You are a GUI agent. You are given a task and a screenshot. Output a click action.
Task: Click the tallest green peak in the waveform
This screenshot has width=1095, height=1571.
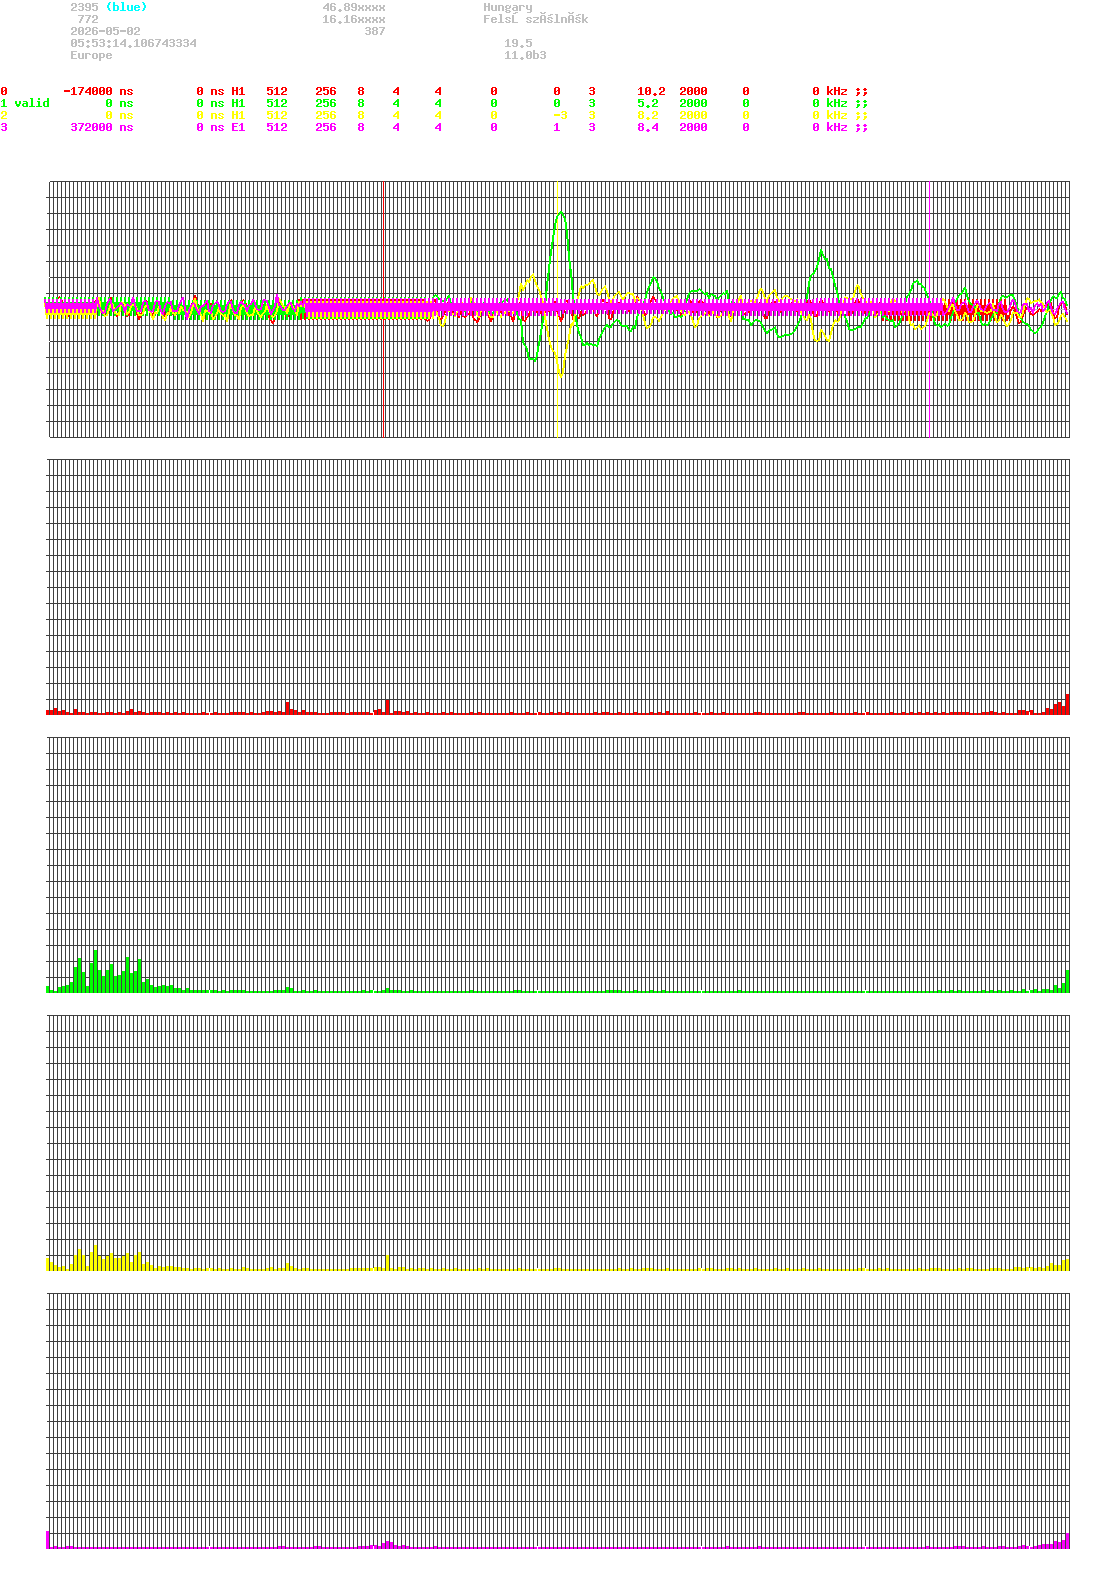pyautogui.click(x=561, y=212)
